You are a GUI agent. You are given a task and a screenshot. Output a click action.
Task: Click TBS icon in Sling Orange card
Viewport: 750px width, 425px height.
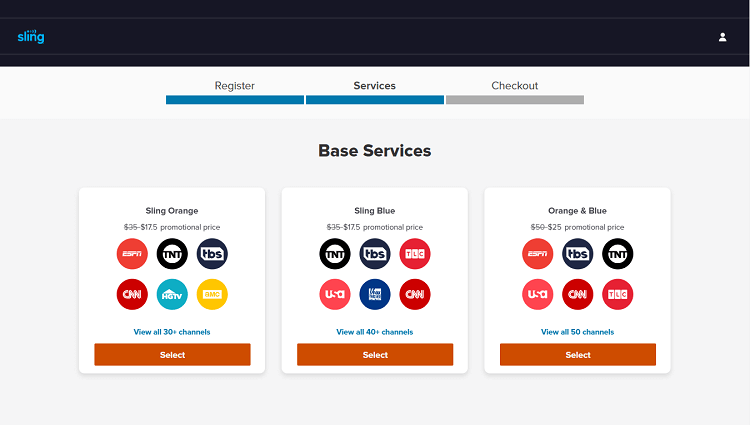[x=212, y=254]
